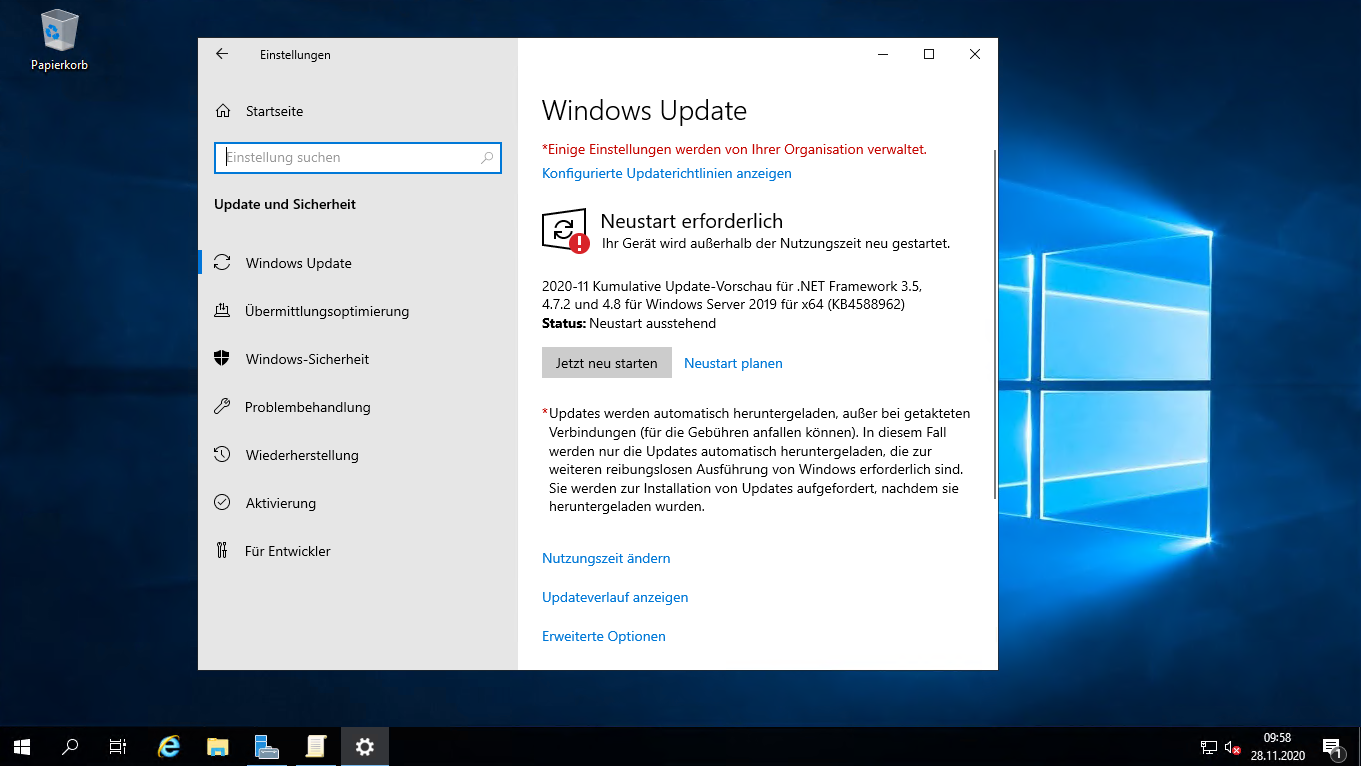
Task: Click the Update und Sicherheit heading
Action: [285, 204]
